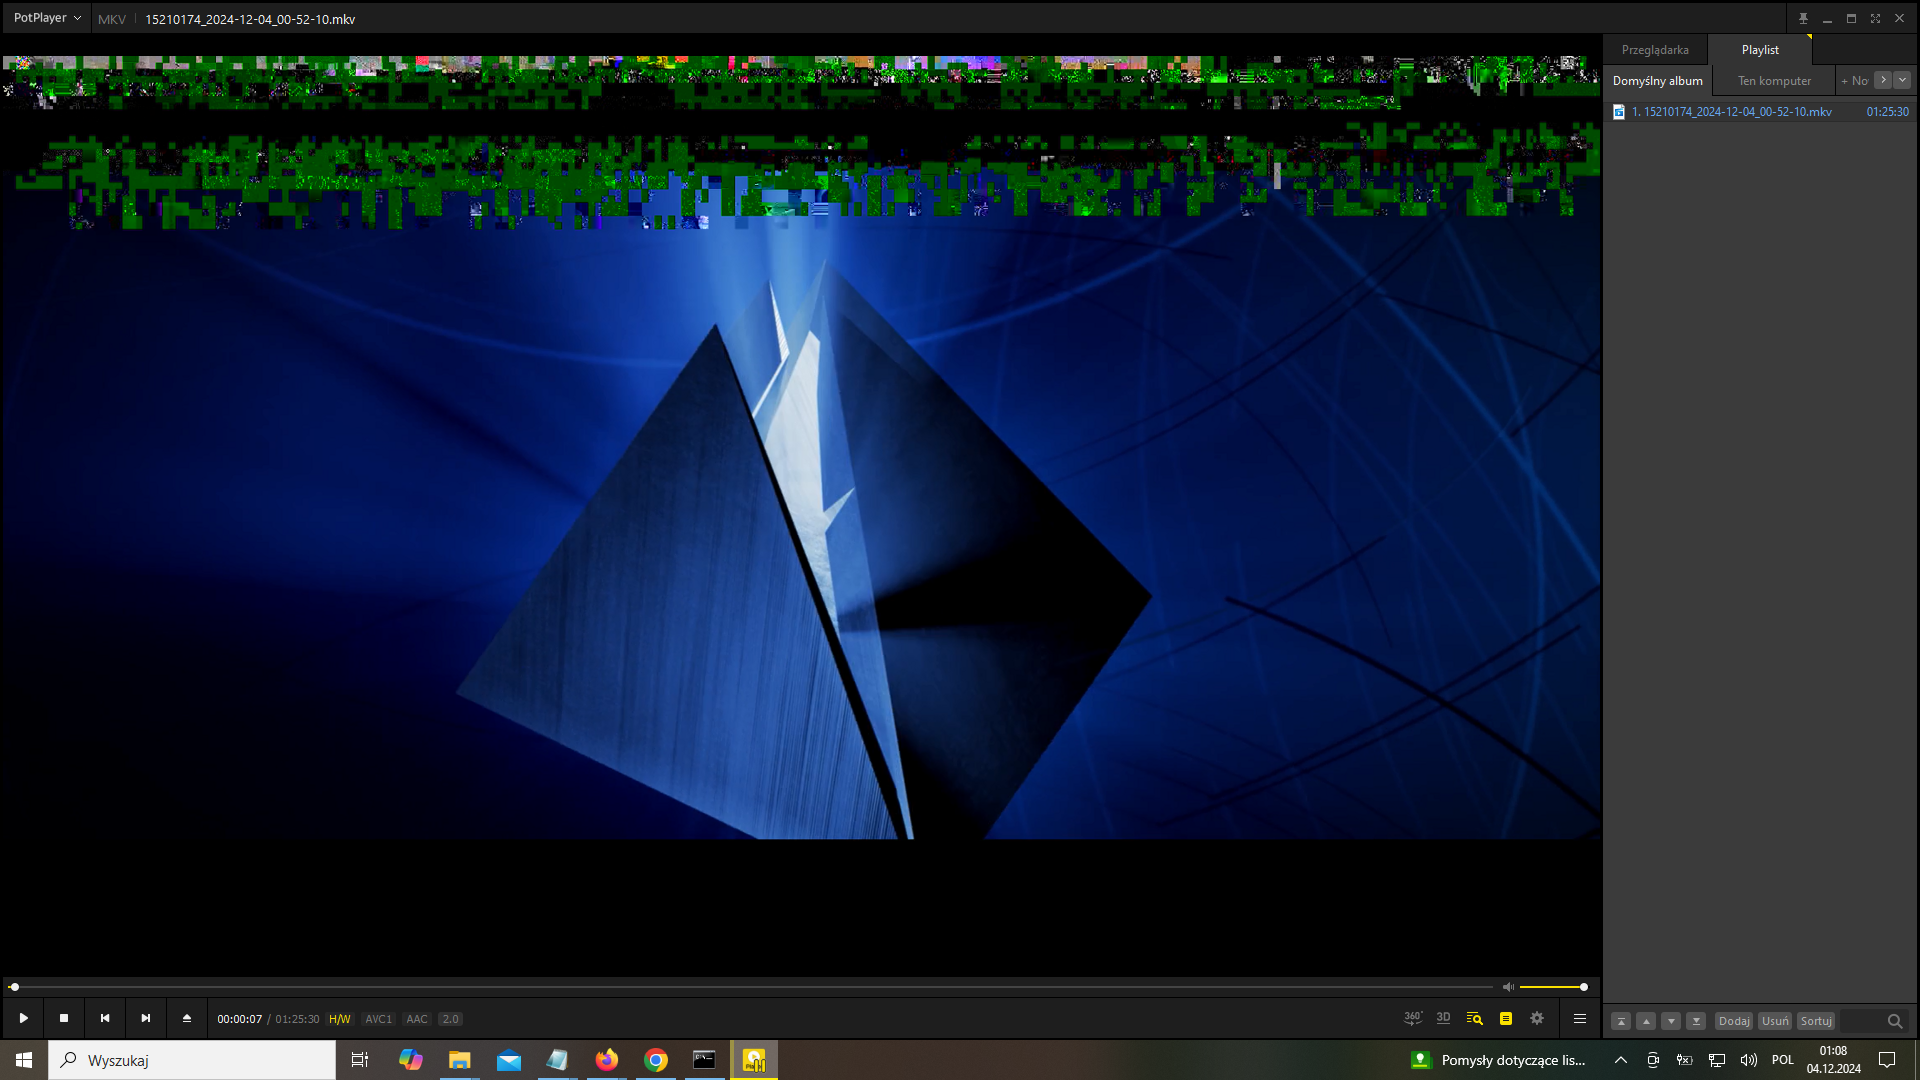Mute audio with the speaker icon

1508,987
